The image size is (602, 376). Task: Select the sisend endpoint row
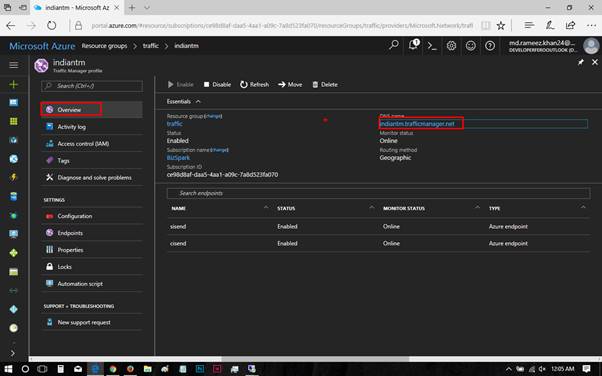pos(379,227)
